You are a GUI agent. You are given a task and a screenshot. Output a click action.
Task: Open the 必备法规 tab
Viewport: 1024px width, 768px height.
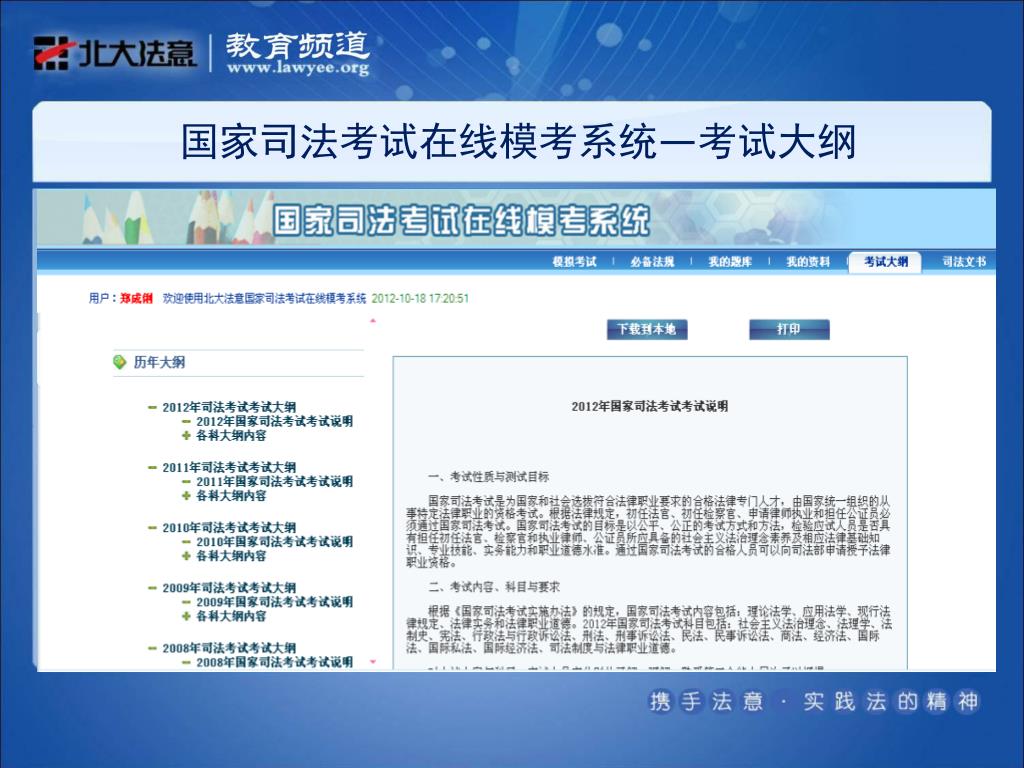pos(652,262)
